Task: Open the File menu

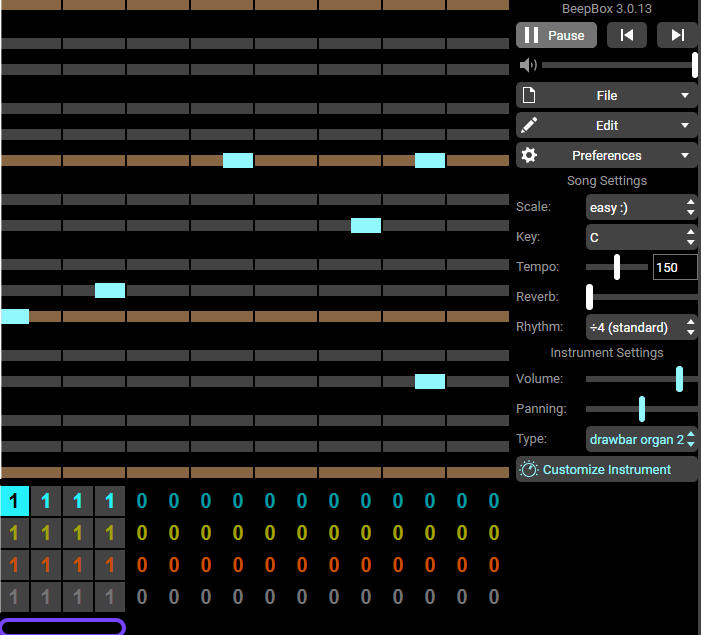Action: [606, 96]
